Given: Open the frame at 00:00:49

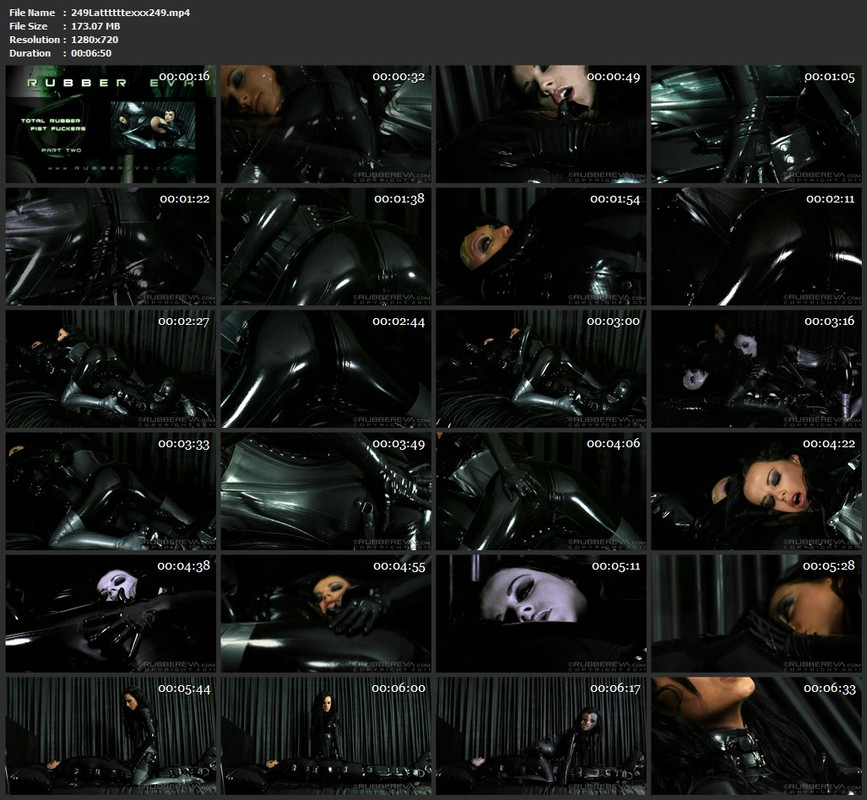Looking at the screenshot, I should click(541, 124).
